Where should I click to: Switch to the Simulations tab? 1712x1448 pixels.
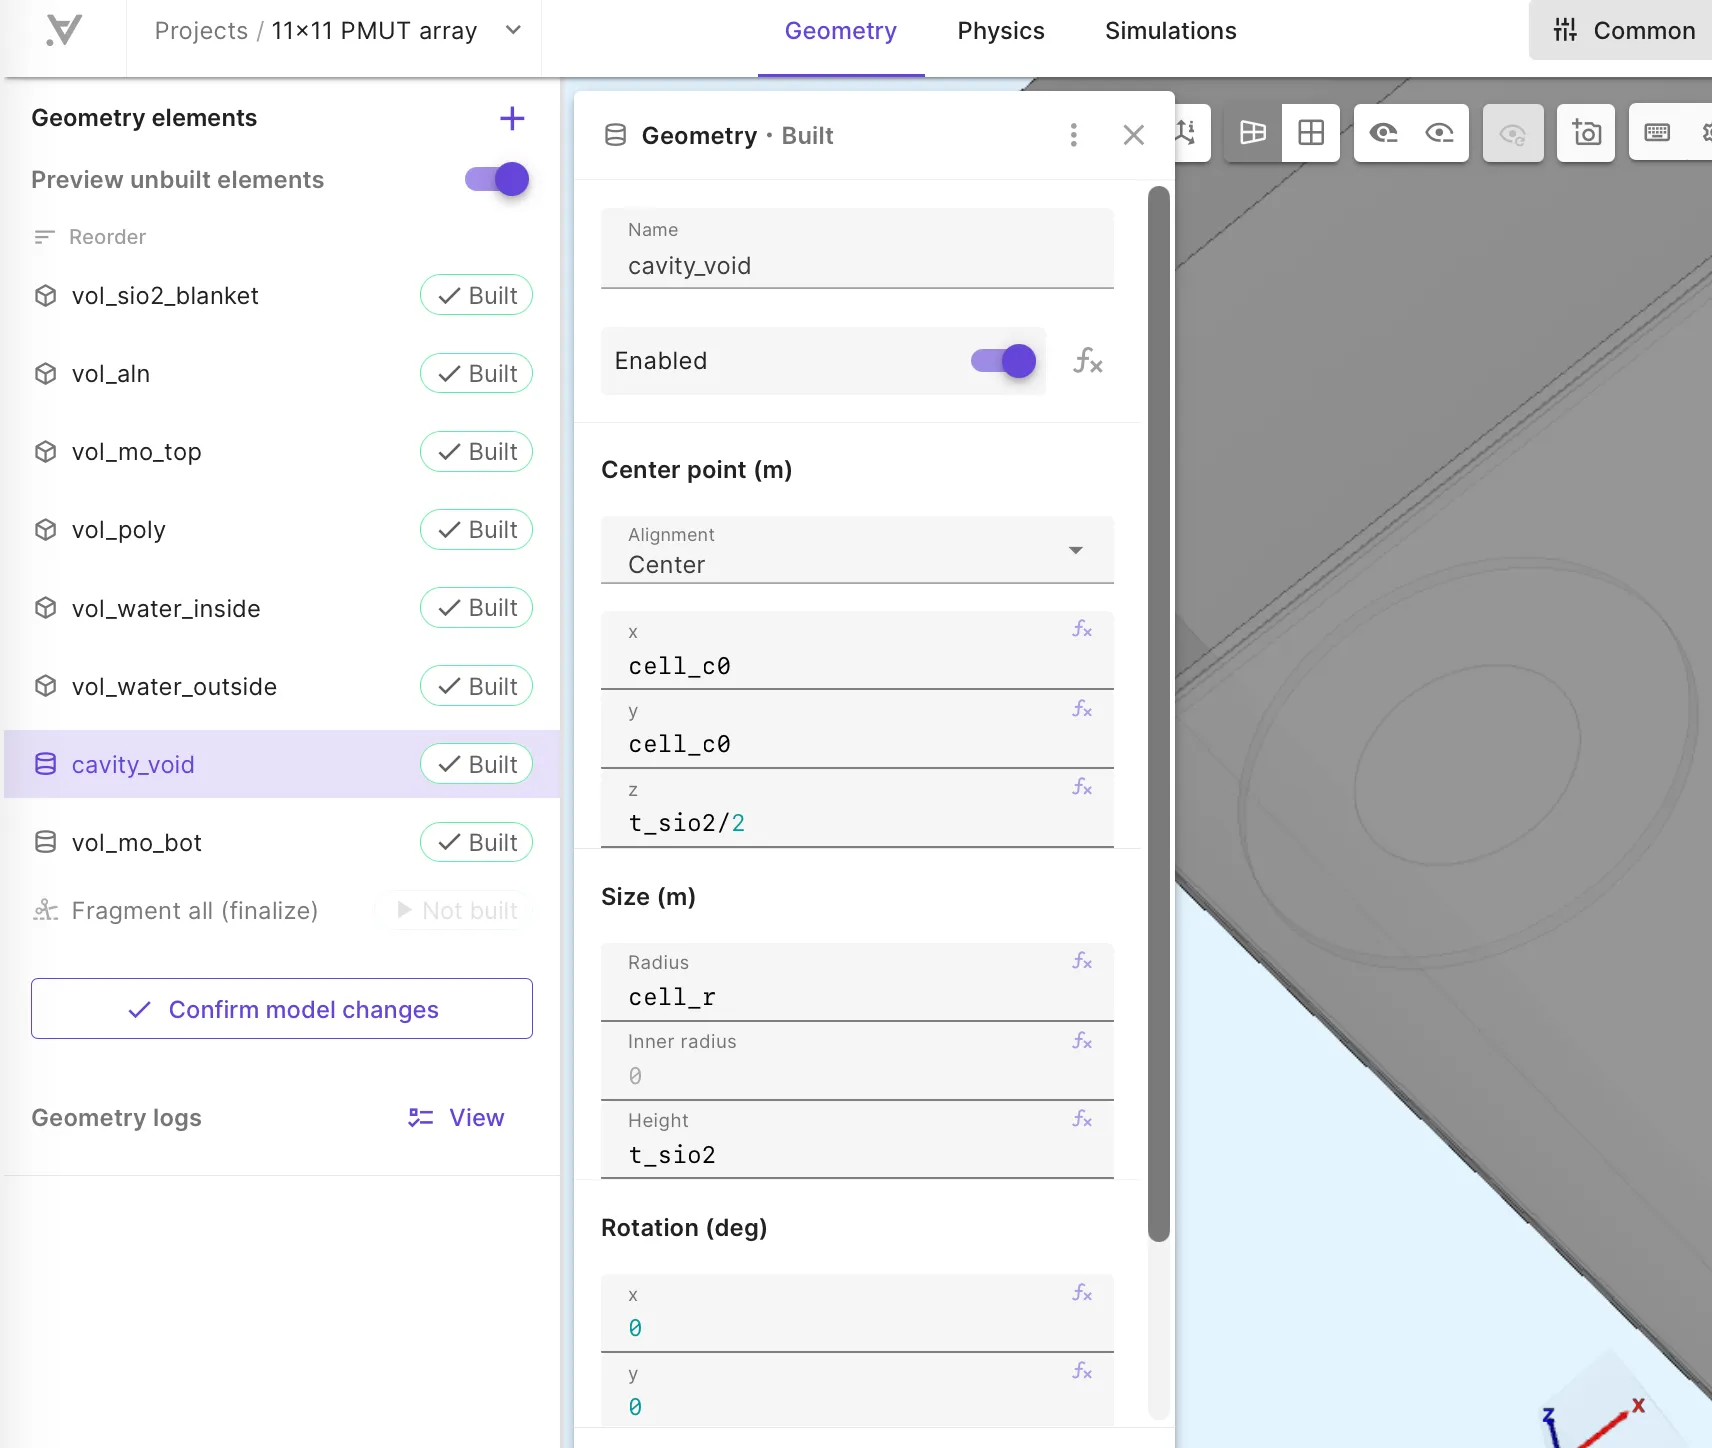[x=1171, y=31]
